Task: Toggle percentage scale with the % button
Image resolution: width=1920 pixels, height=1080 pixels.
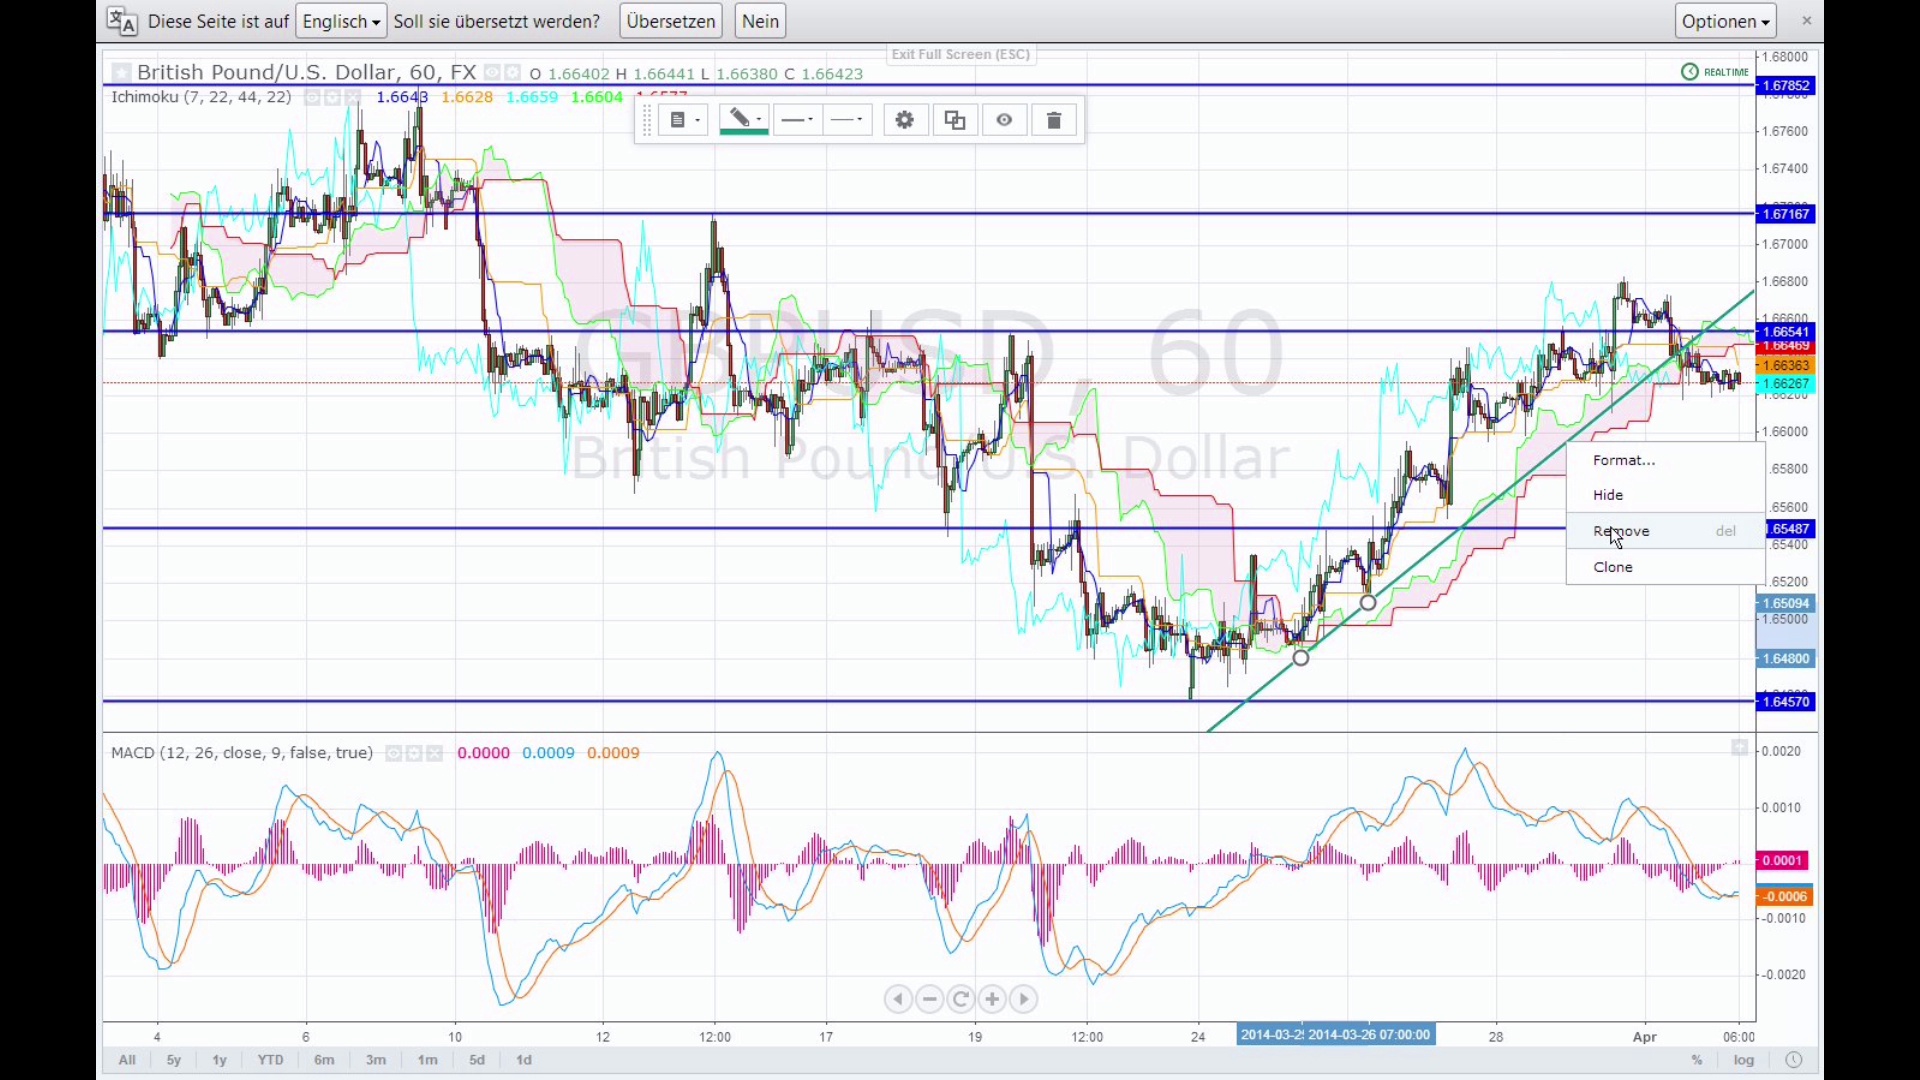Action: coord(1697,1060)
